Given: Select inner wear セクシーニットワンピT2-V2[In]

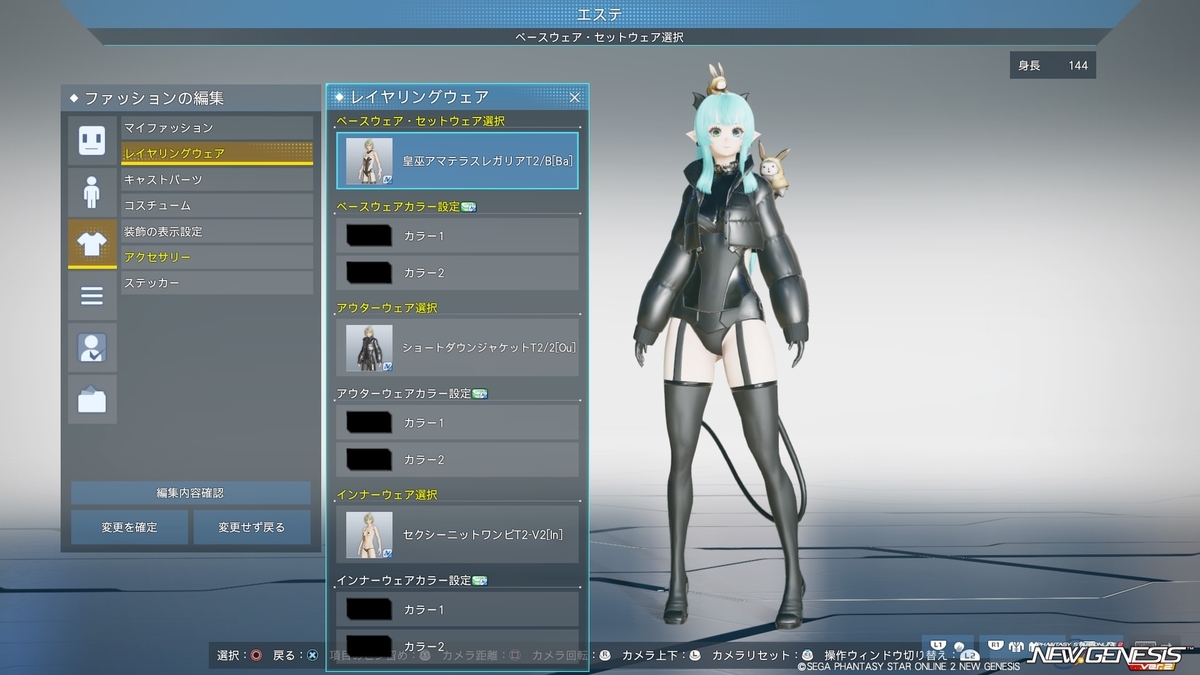Looking at the screenshot, I should tap(457, 535).
